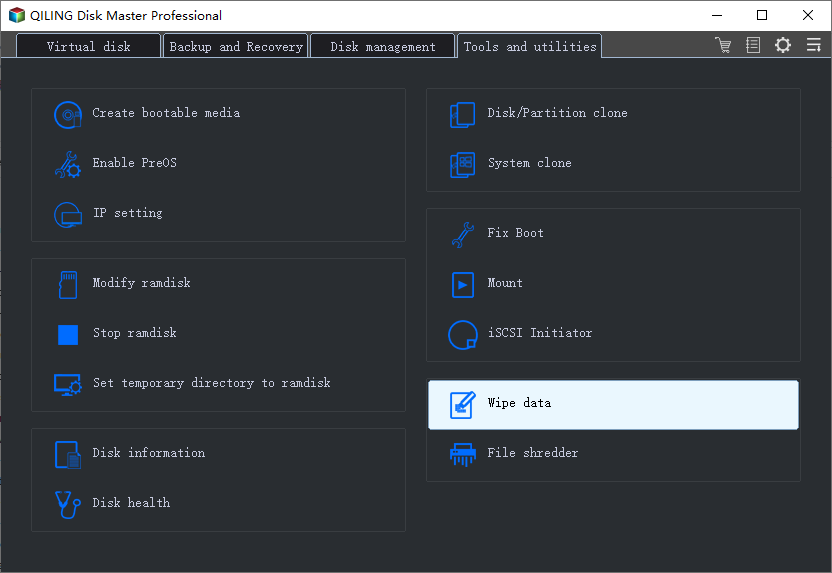Select Modify ramdisk label
The height and width of the screenshot is (573, 832).
pos(142,283)
